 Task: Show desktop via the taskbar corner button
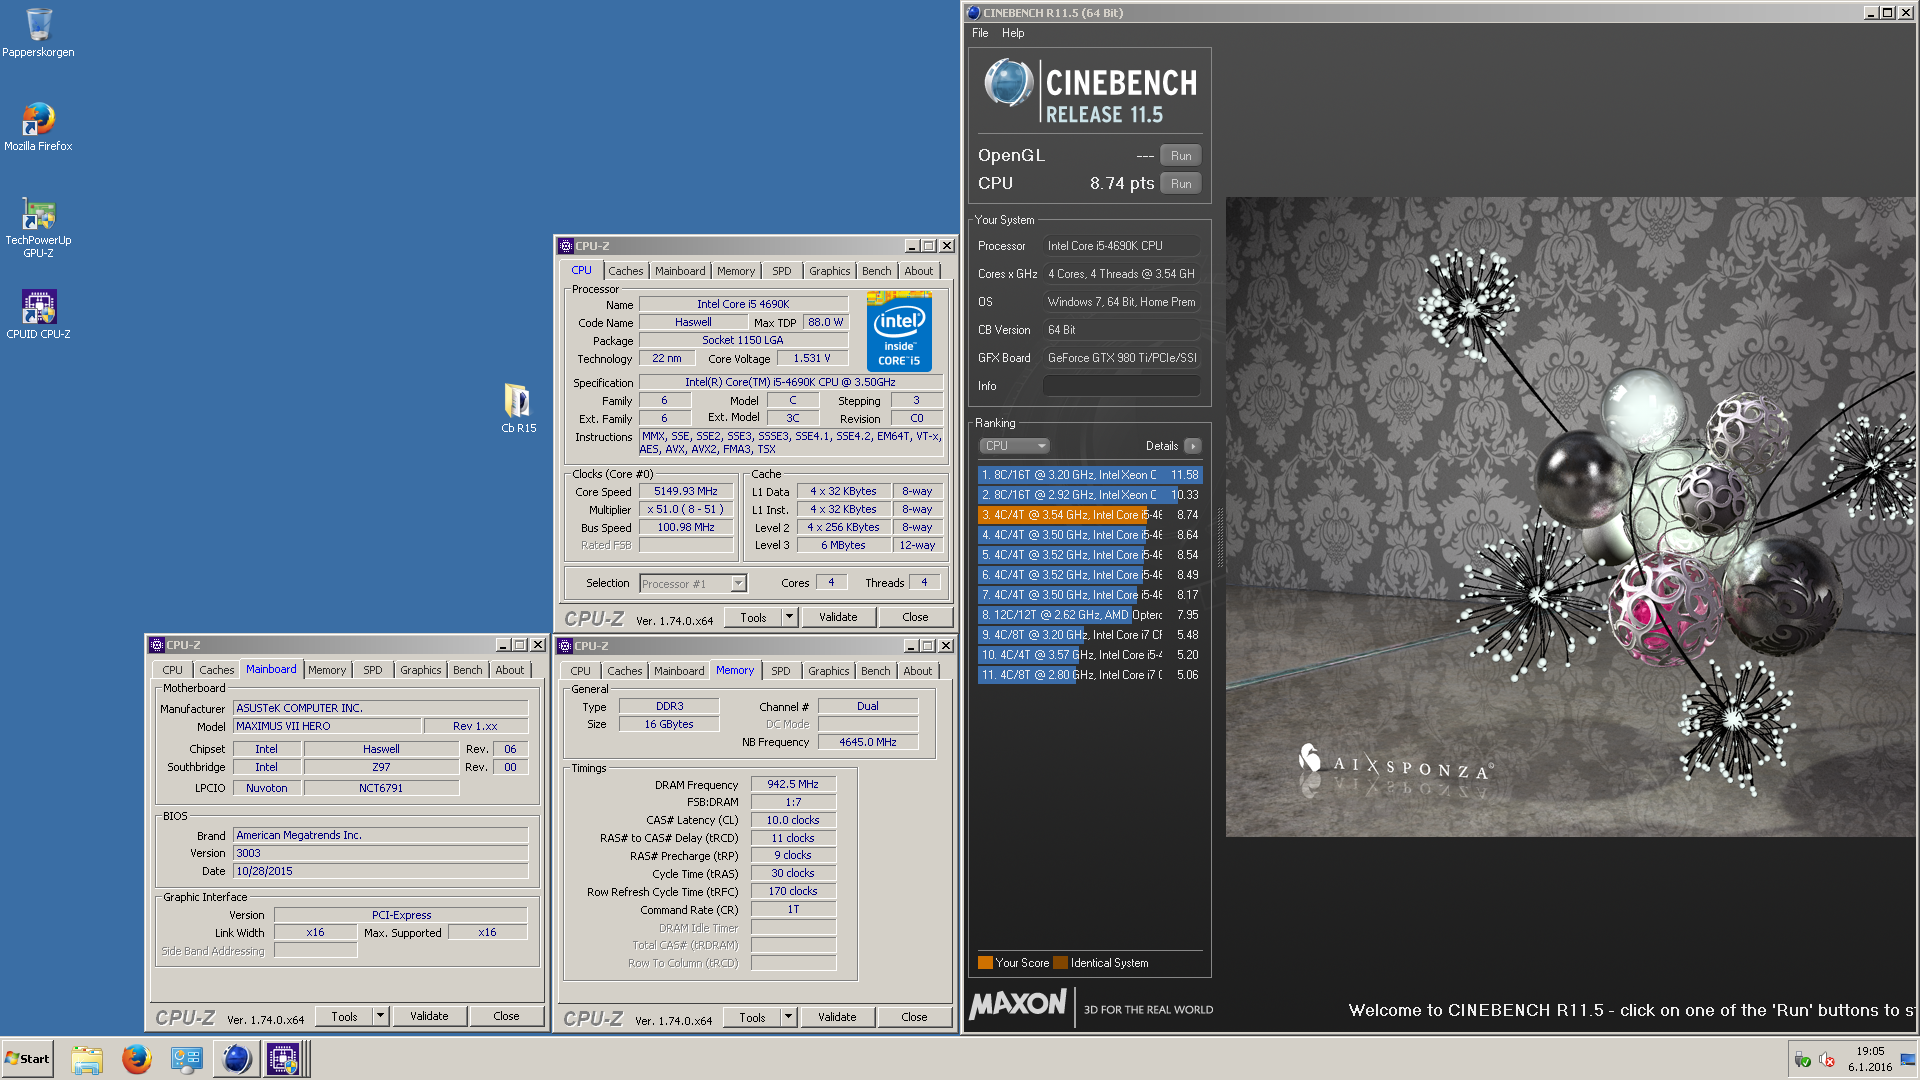click(1908, 1059)
